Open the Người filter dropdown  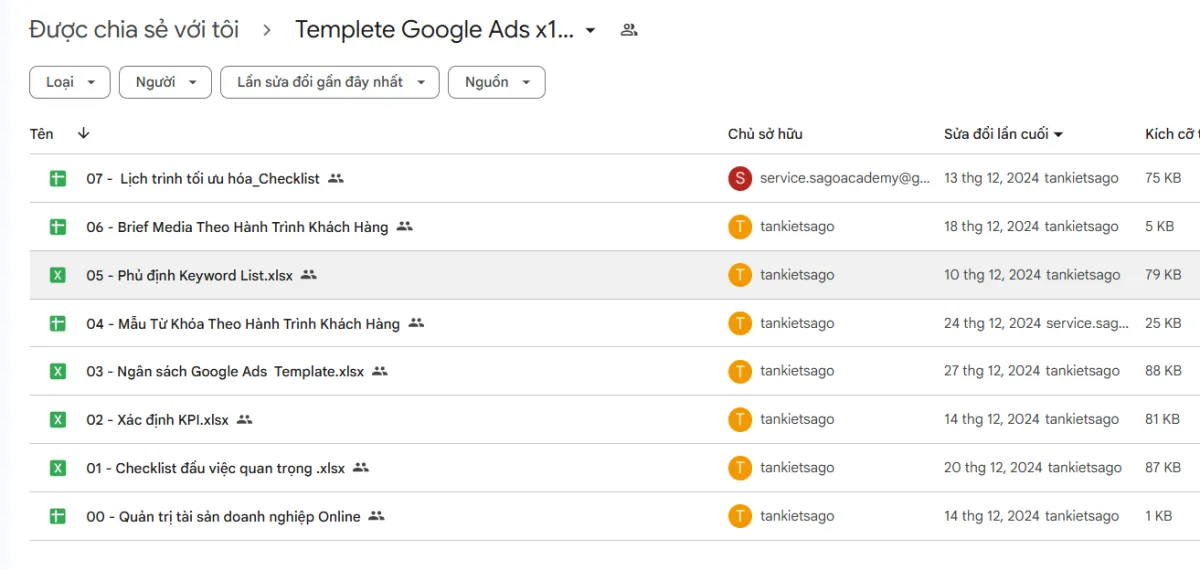click(x=165, y=82)
